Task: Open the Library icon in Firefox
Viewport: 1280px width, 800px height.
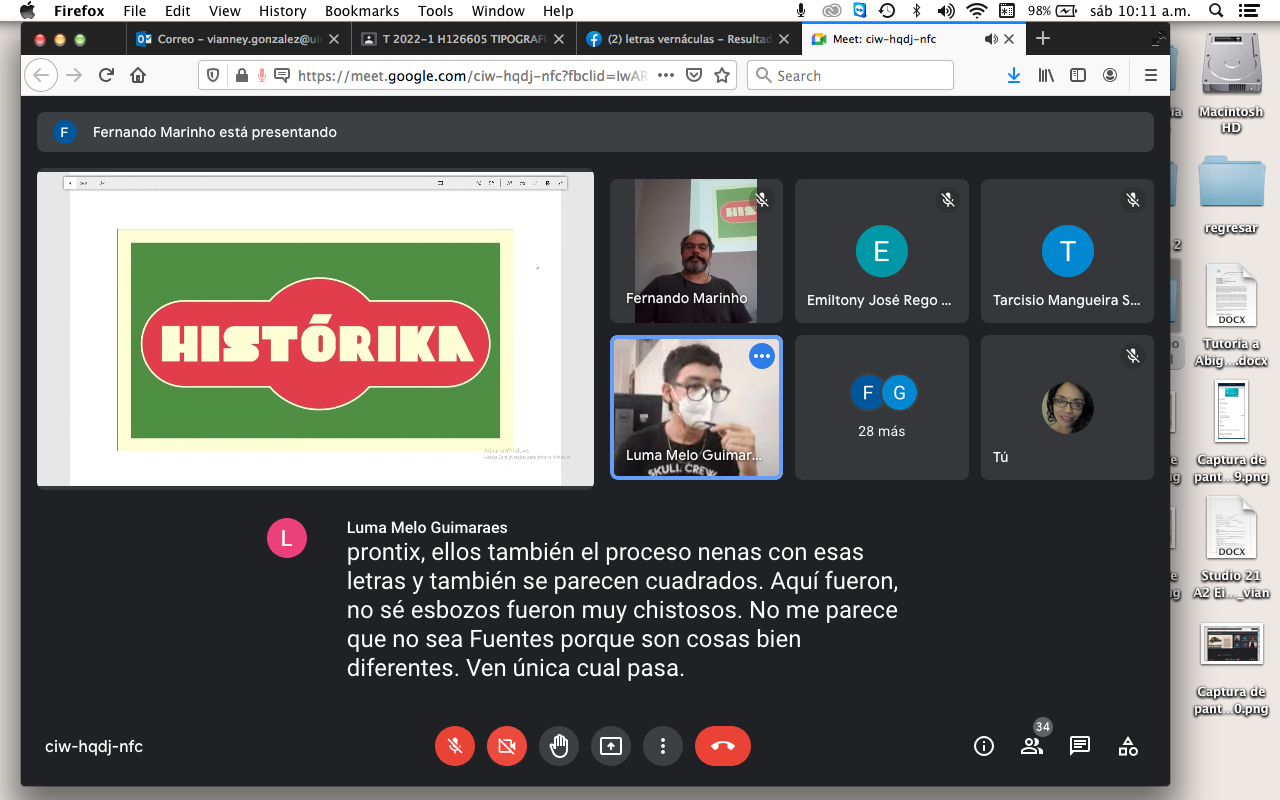Action: point(1046,75)
